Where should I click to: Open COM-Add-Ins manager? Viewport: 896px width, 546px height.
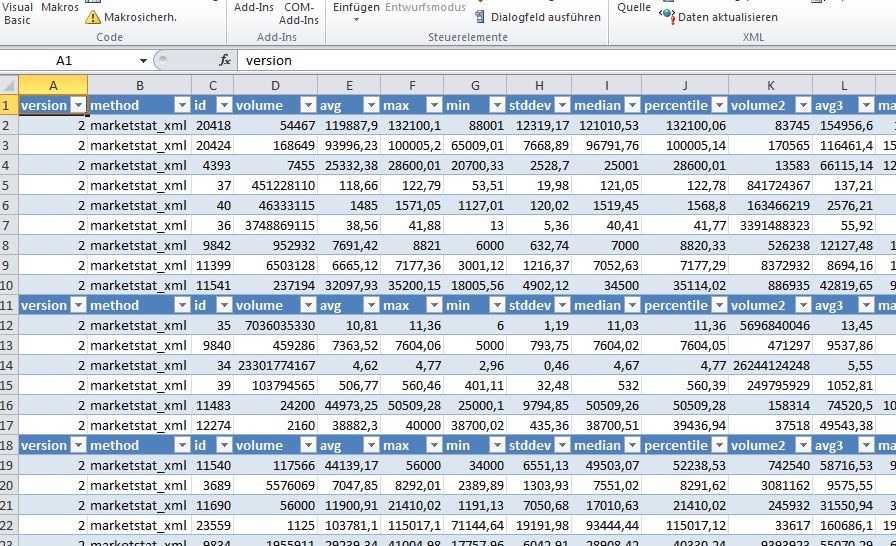[x=298, y=13]
